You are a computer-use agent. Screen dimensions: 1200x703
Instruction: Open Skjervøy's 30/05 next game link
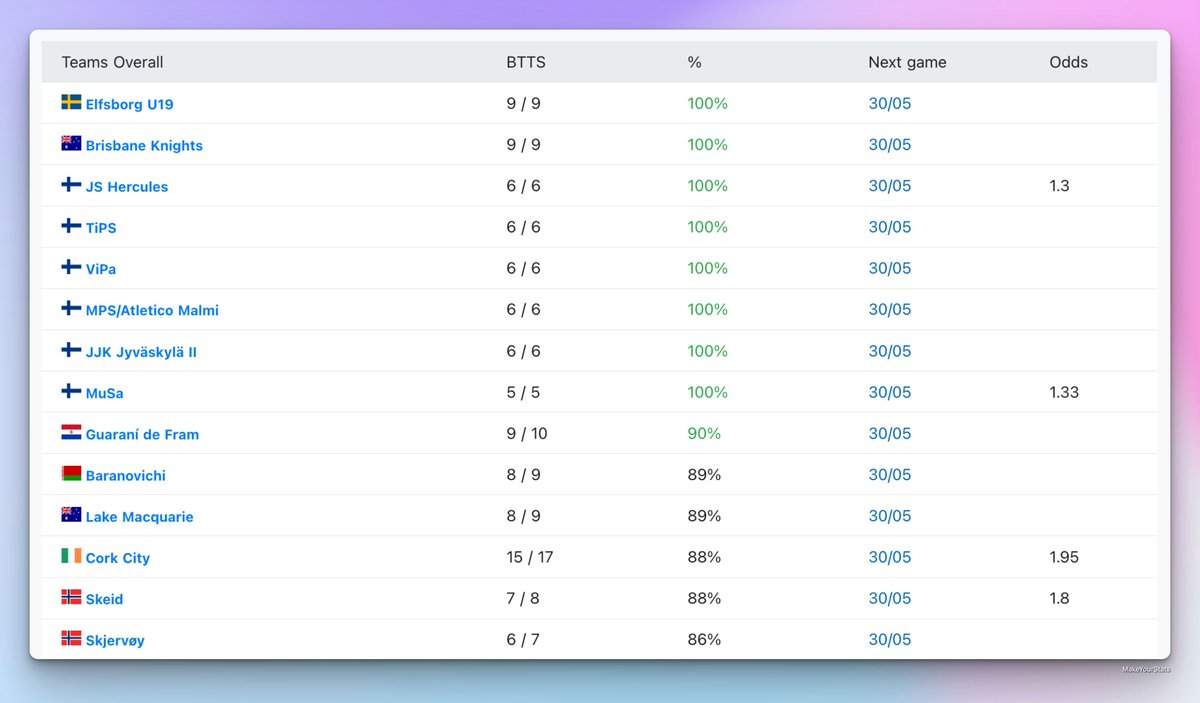point(890,639)
